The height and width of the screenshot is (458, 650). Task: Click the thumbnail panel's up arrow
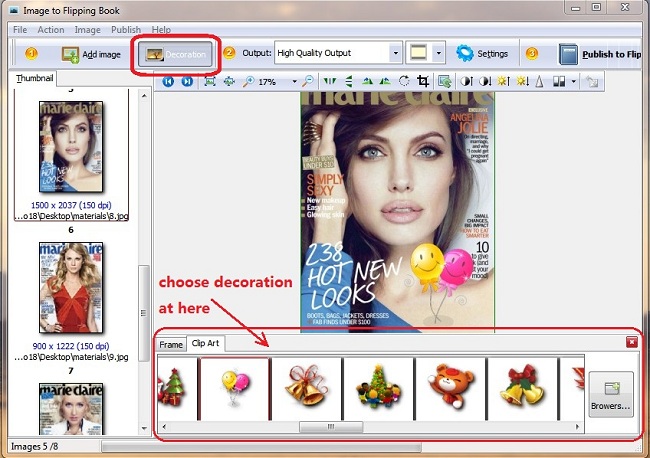[144, 96]
